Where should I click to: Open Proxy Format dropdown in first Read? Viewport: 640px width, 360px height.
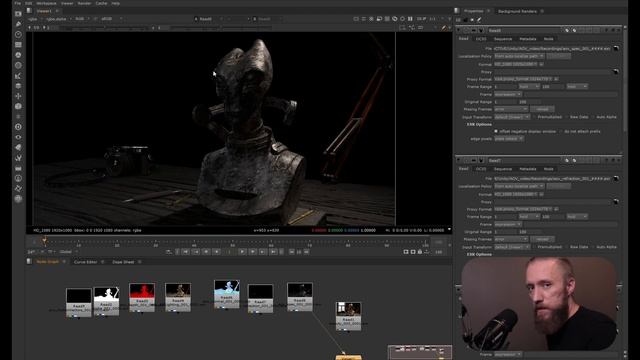[523, 79]
